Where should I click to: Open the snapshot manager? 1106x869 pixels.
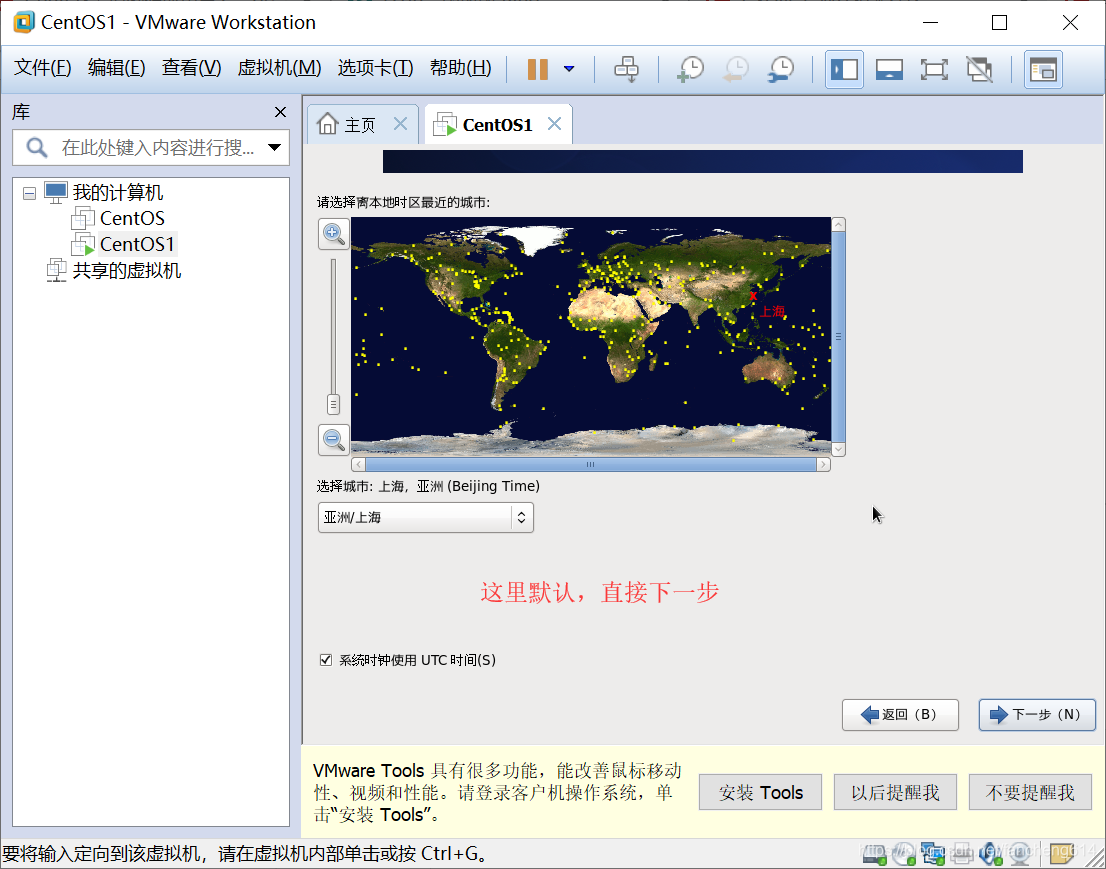(781, 69)
